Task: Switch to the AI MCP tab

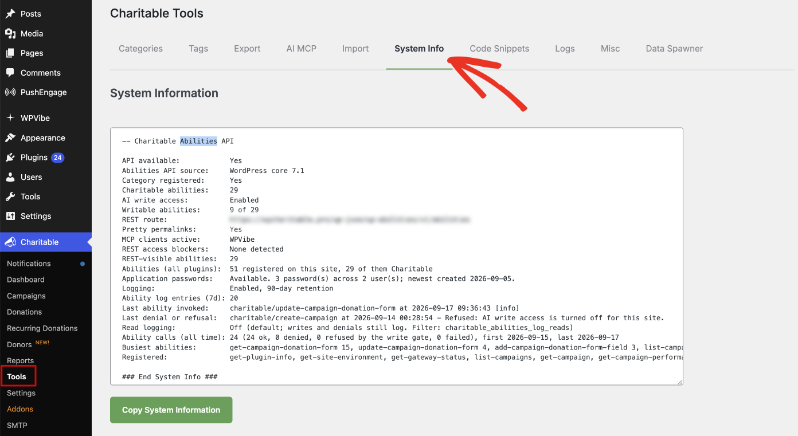Action: (x=301, y=49)
